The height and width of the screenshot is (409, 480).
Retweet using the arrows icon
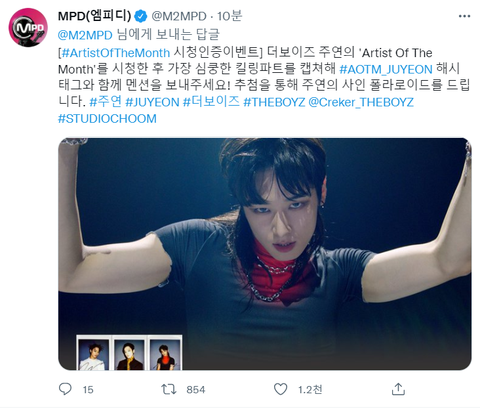click(x=169, y=389)
